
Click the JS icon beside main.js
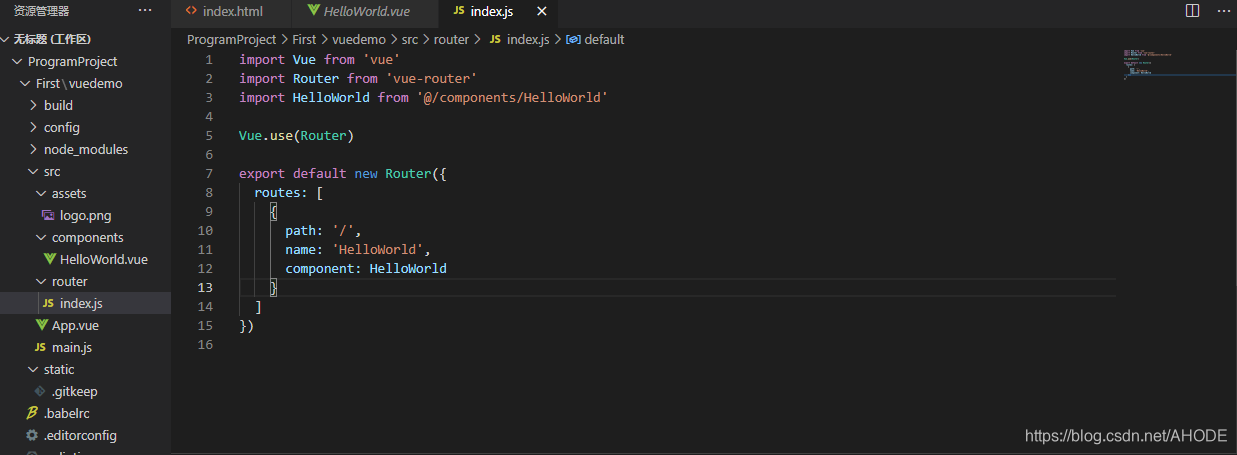point(40,347)
